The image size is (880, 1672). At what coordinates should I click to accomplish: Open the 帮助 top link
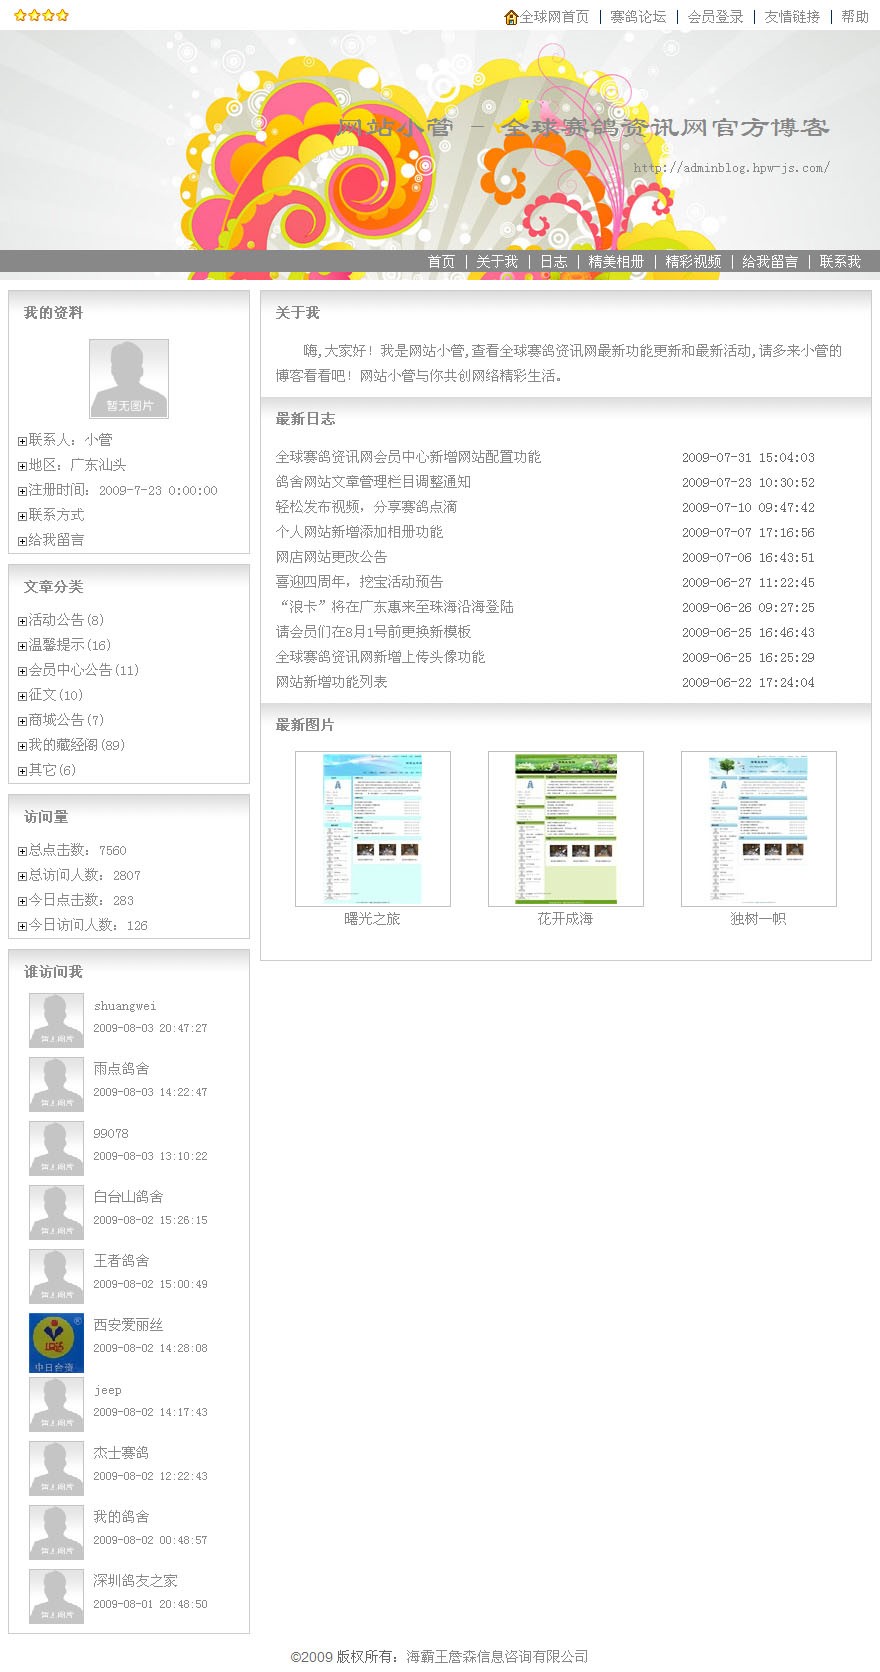click(855, 17)
